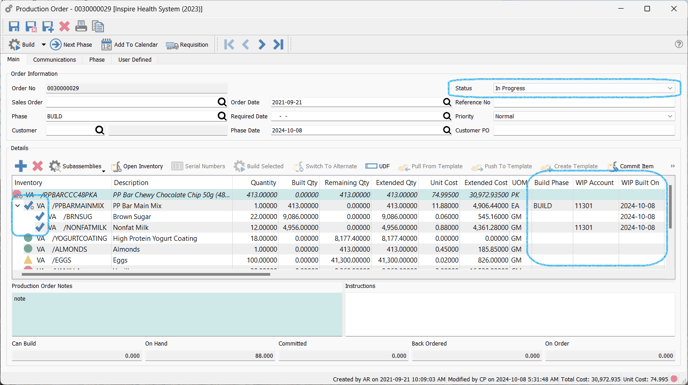Click the red Remove detail X icon
The height and width of the screenshot is (385, 688).
38,166
